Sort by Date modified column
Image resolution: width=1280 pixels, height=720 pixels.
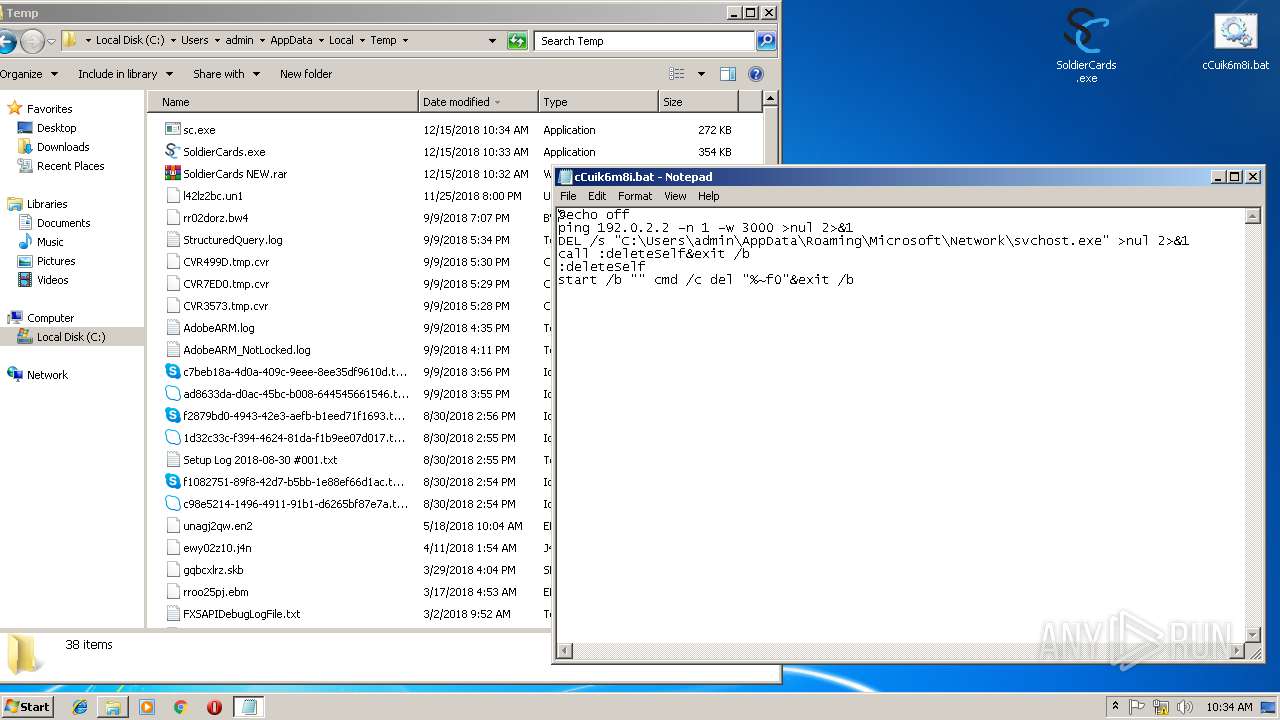pos(478,102)
